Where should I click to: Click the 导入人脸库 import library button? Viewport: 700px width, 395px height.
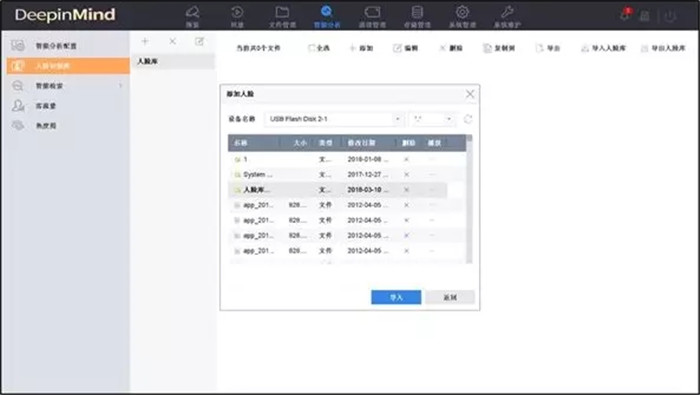pos(603,48)
